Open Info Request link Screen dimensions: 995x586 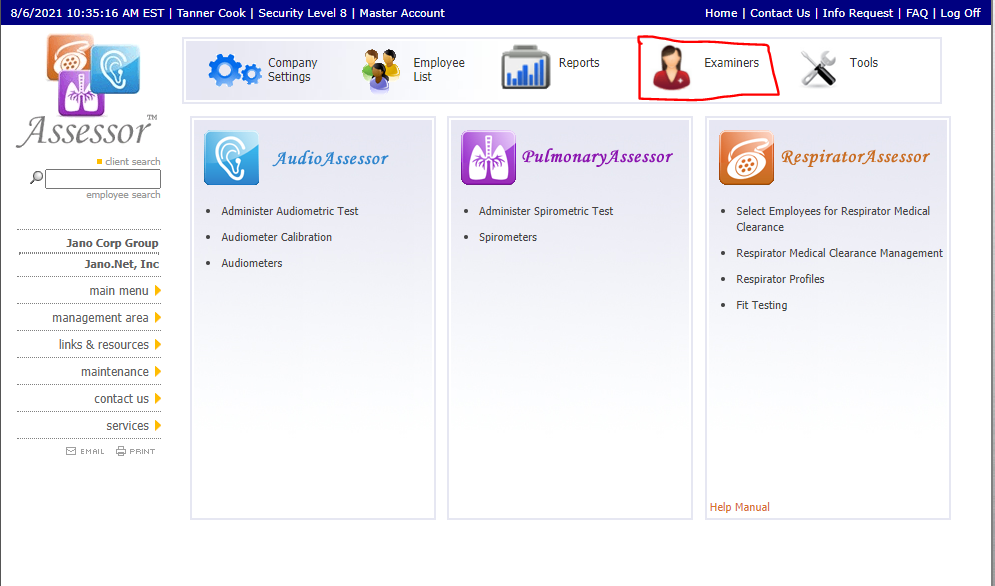click(857, 13)
